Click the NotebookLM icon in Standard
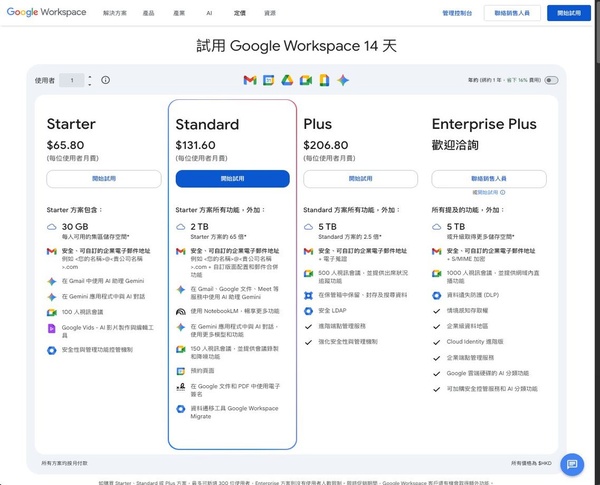Screen dimensions: 600x485 [181, 312]
